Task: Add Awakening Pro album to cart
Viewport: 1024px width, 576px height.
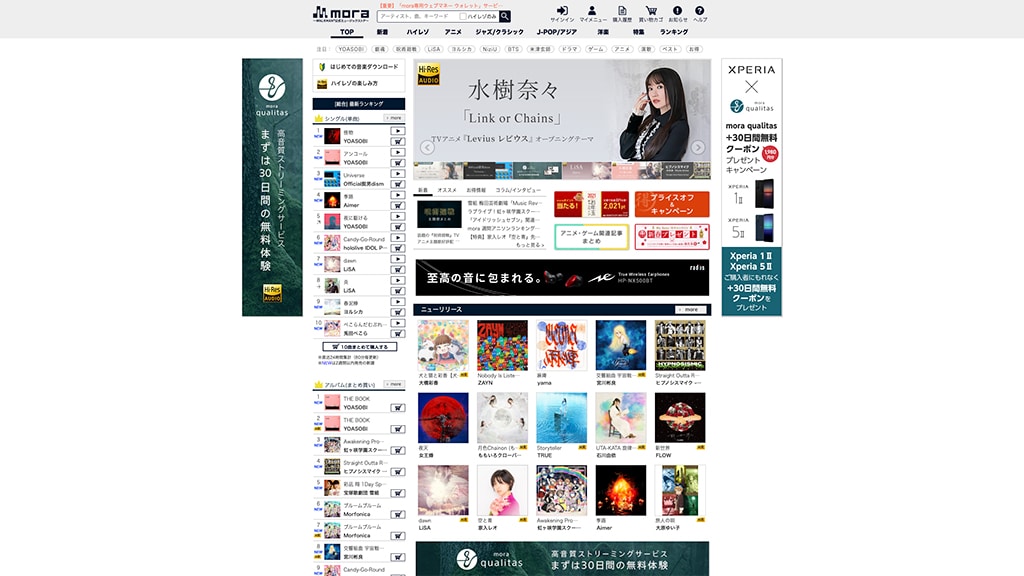Action: pos(397,450)
